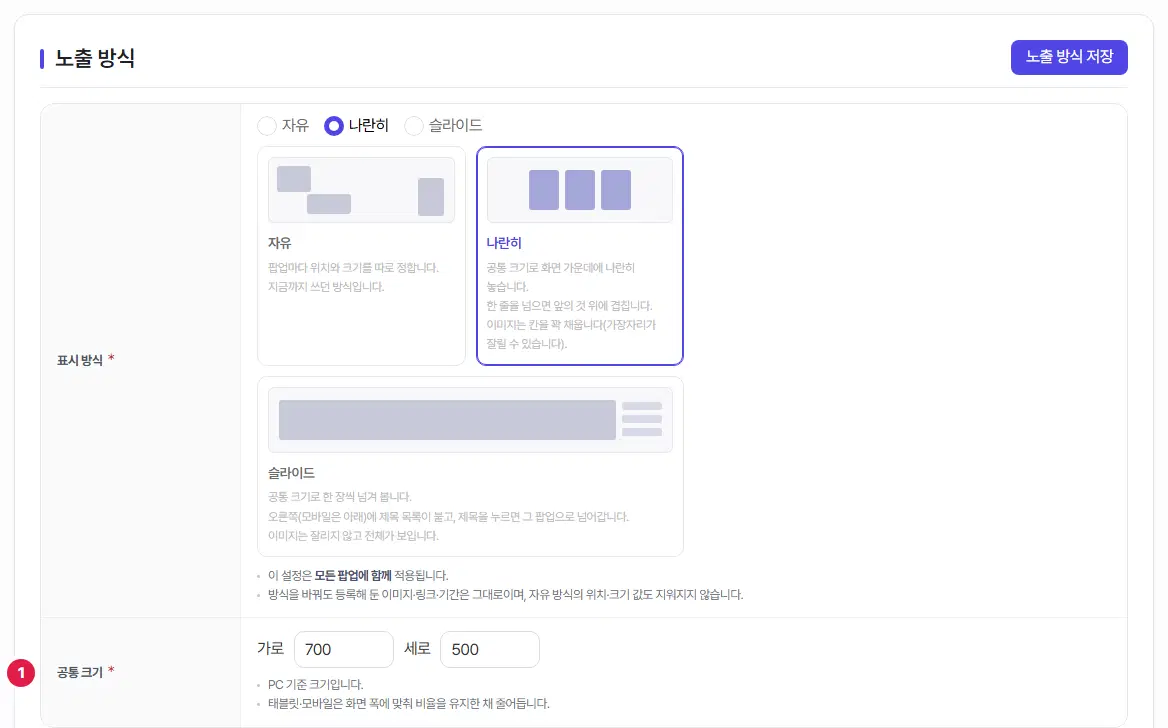Click the 노출 방식 저장 button
1168x728 pixels.
click(1068, 57)
